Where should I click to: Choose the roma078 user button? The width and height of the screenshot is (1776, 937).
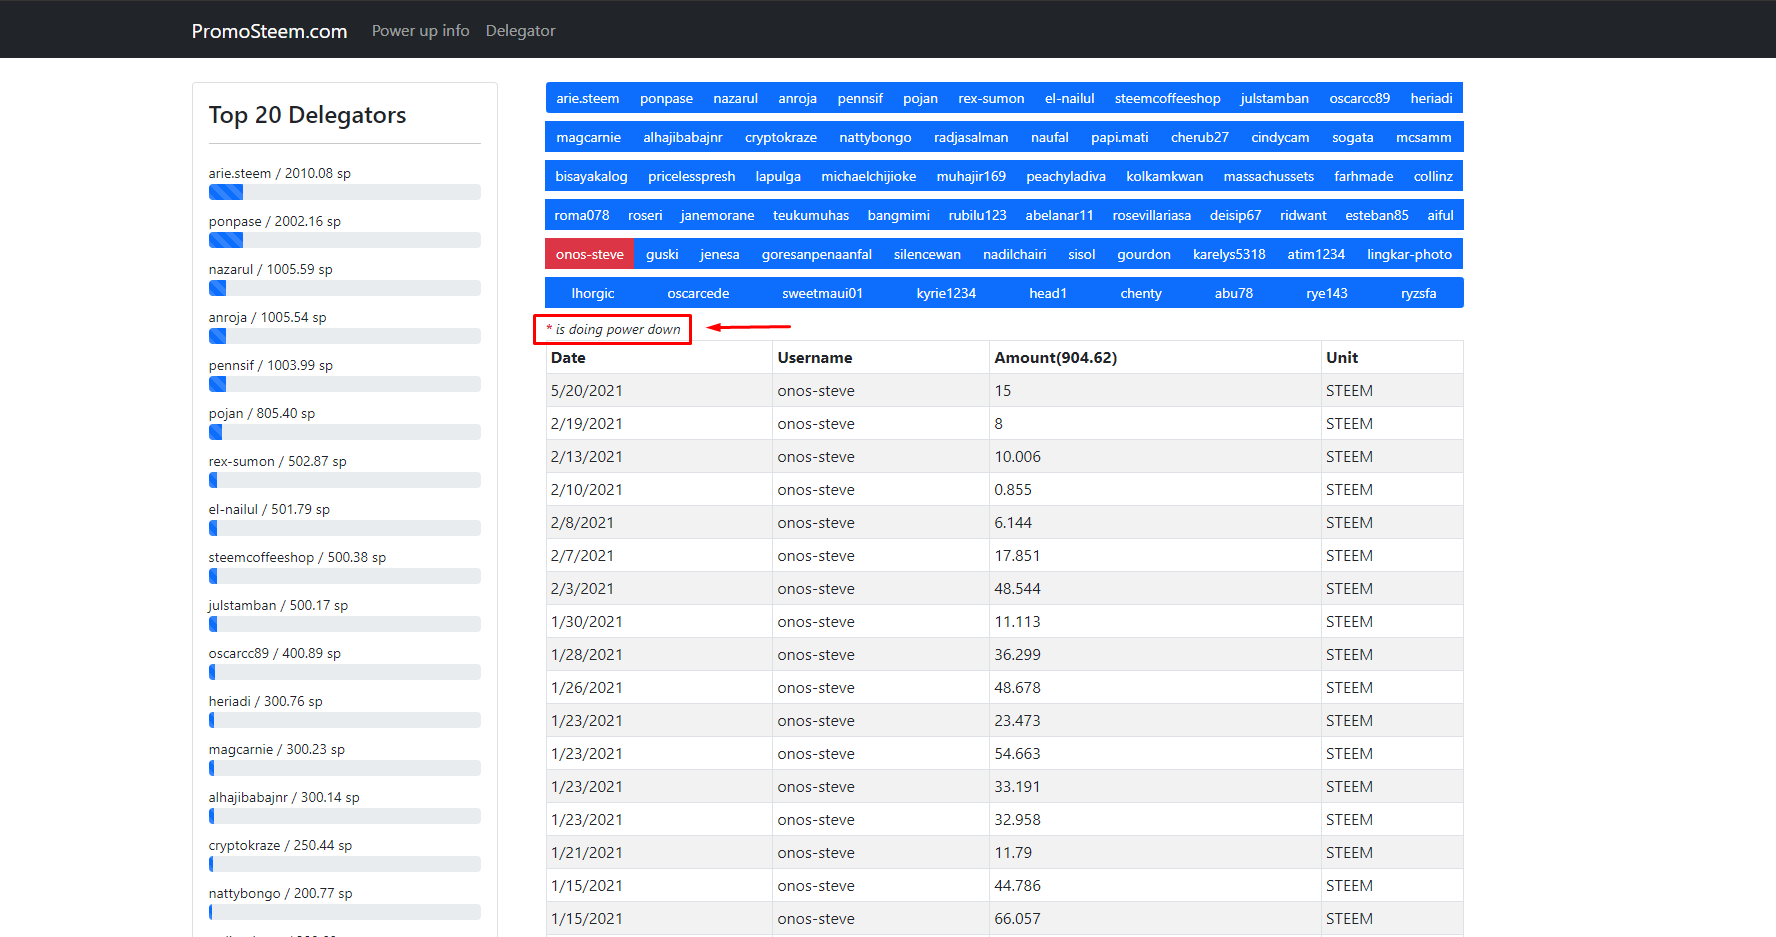click(582, 215)
